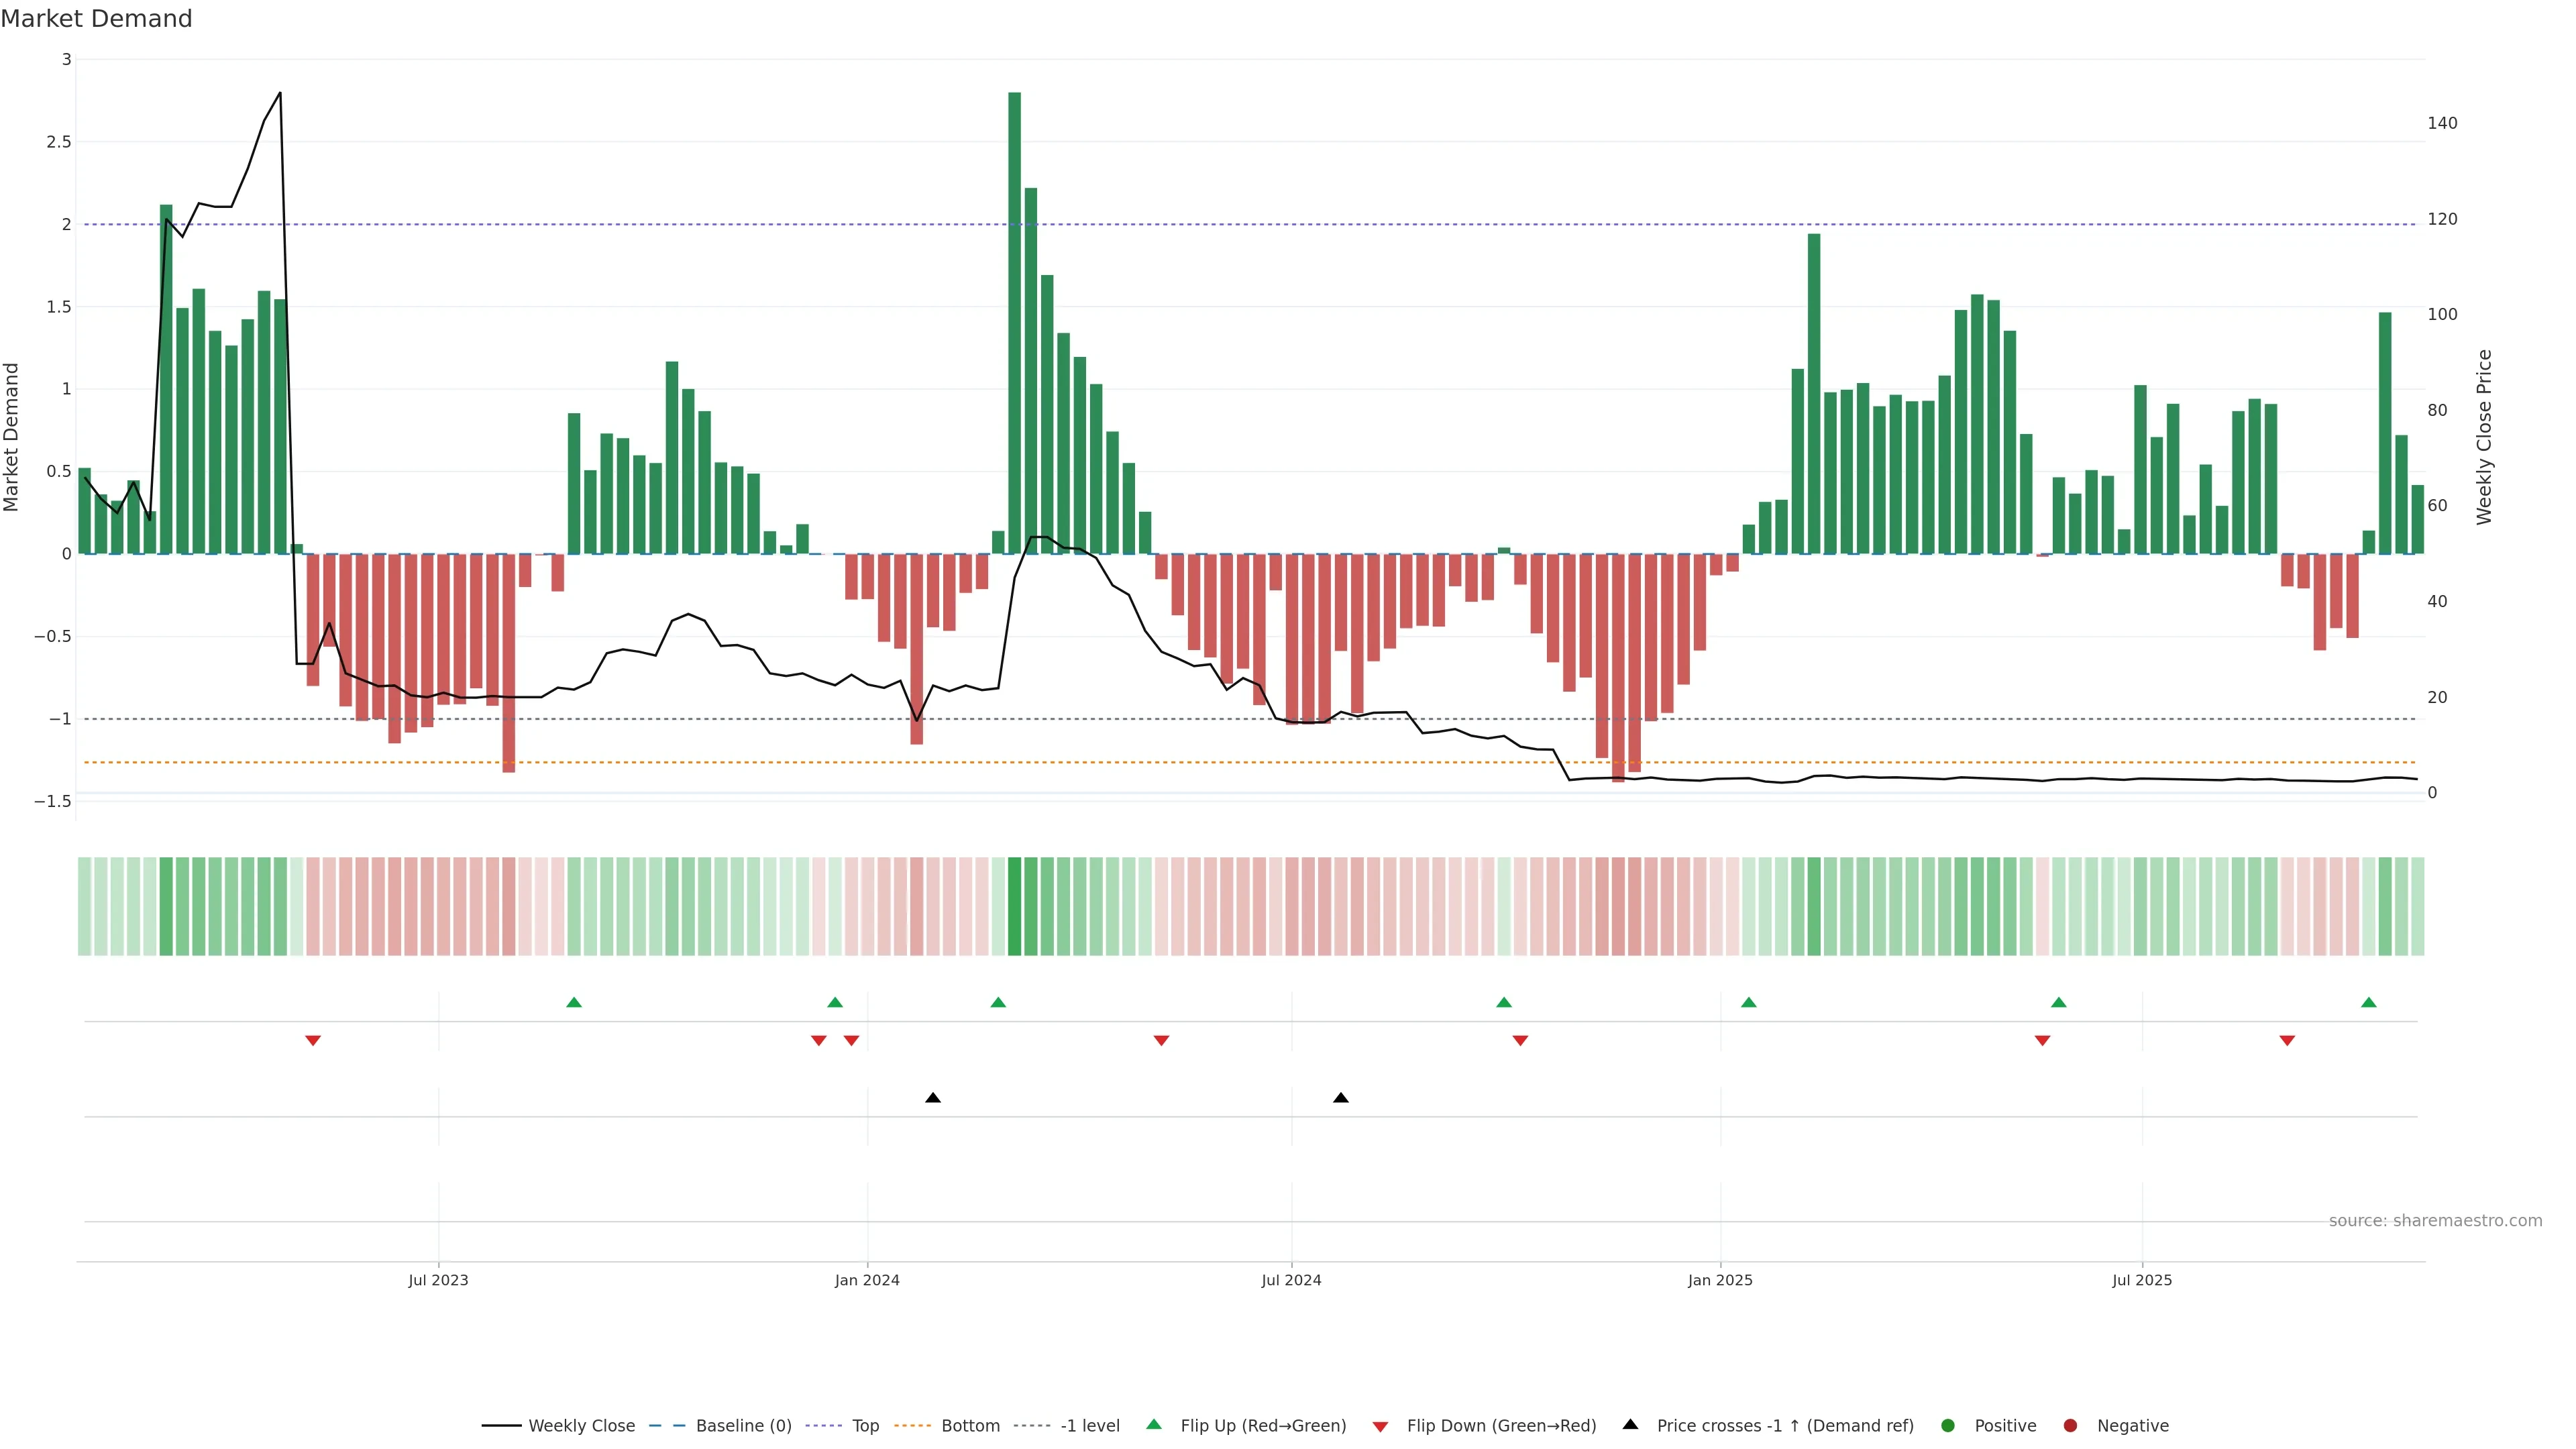The height and width of the screenshot is (1449, 2576).
Task: Click the Positive green circle legend icon
Action: (1947, 1425)
